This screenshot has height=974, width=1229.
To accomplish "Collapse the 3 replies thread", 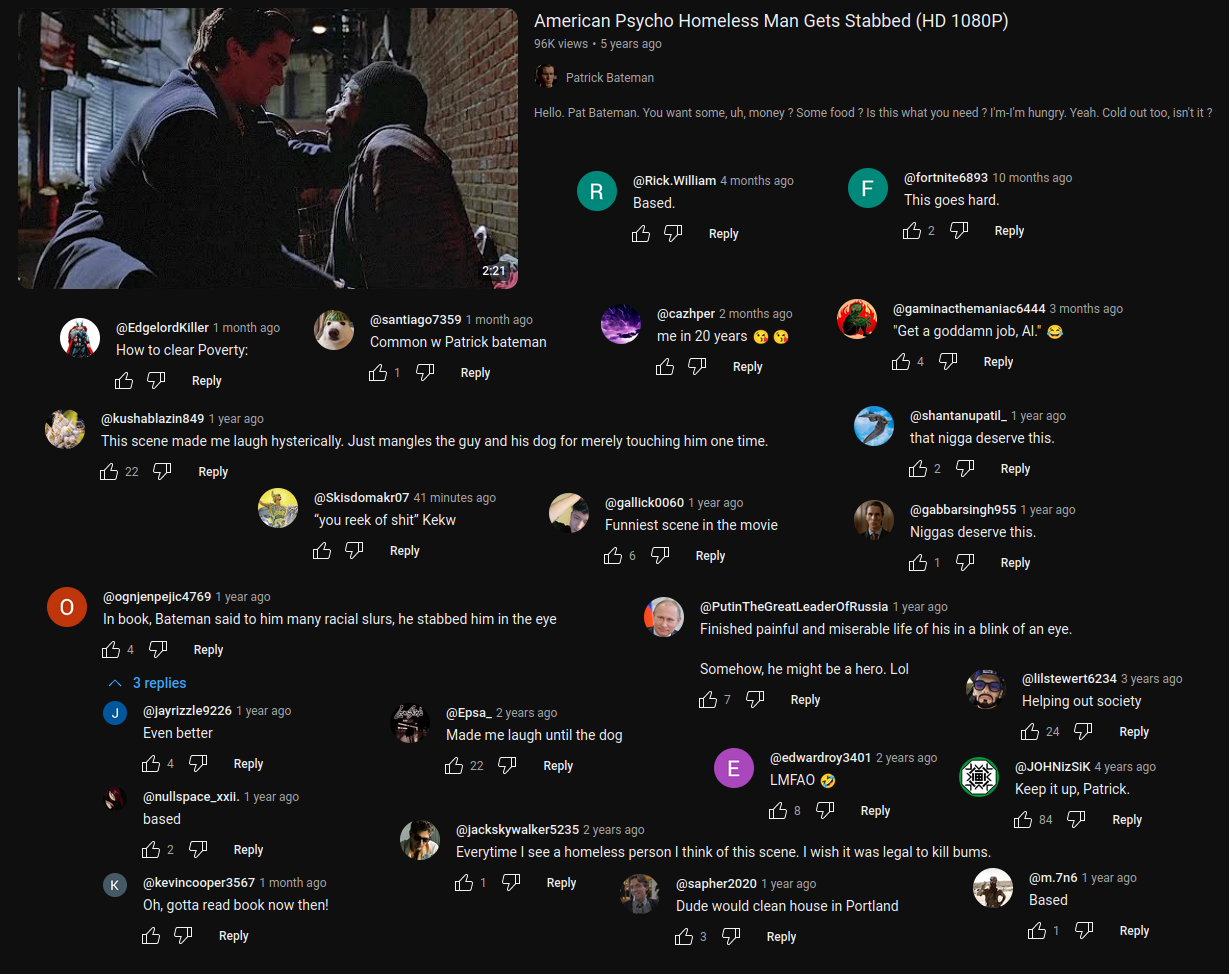I will (148, 683).
